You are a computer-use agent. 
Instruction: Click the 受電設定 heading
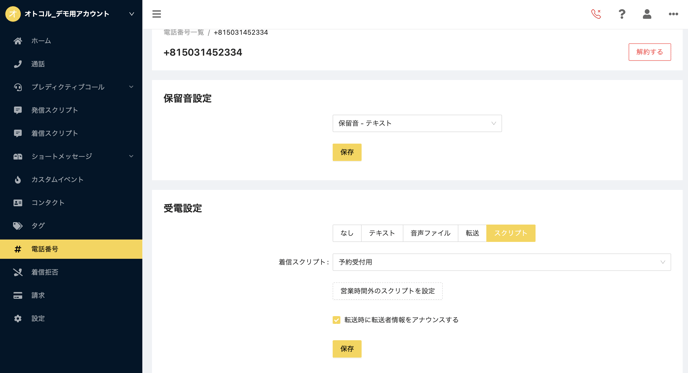pos(183,208)
